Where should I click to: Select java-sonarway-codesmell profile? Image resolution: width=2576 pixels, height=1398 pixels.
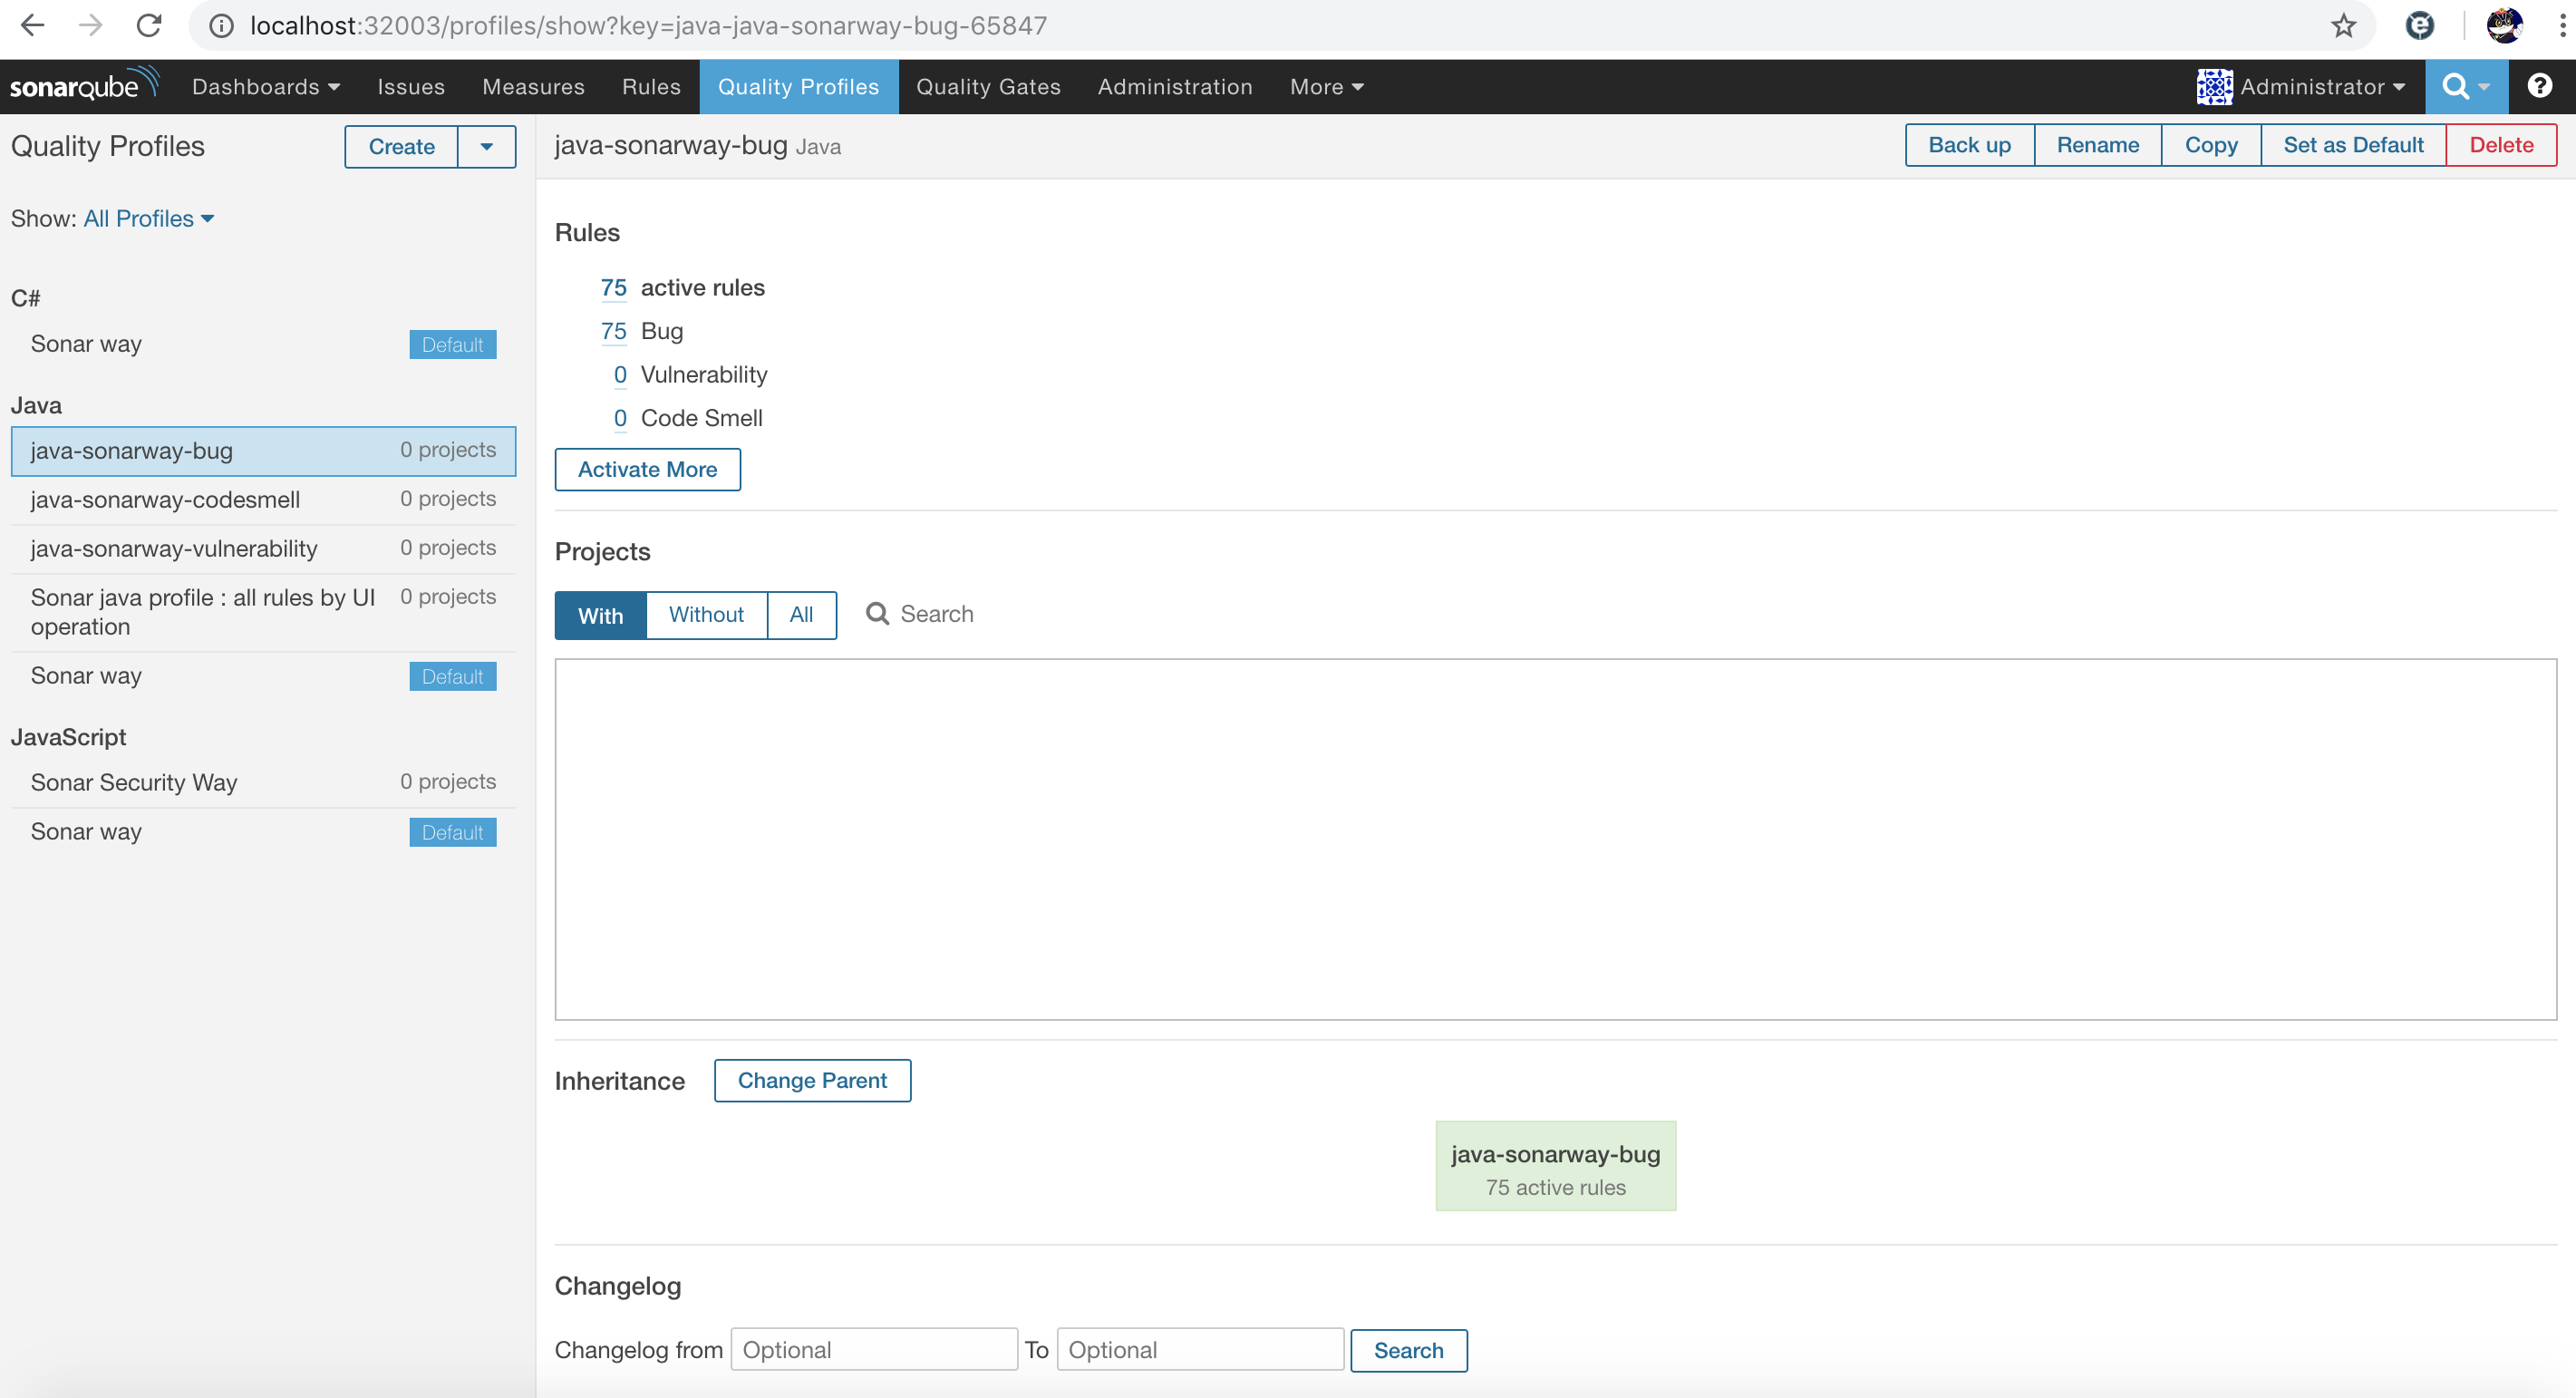165,499
